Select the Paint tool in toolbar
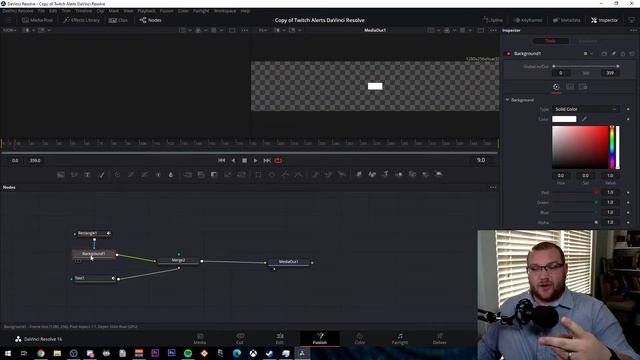The image size is (640, 360). pyautogui.click(x=102, y=175)
